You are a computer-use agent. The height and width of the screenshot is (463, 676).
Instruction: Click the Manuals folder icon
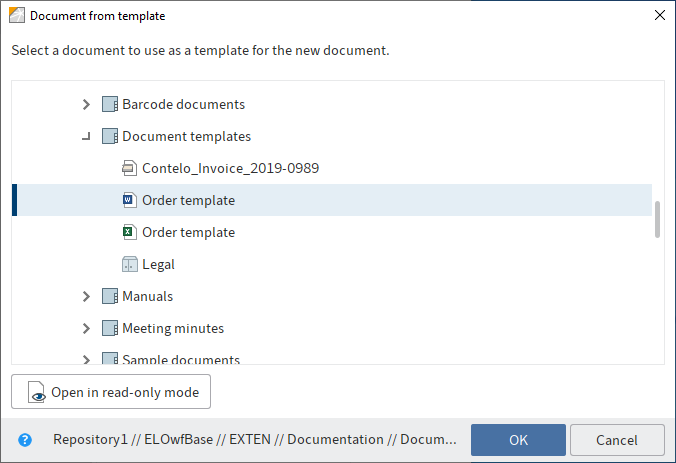pyautogui.click(x=109, y=296)
